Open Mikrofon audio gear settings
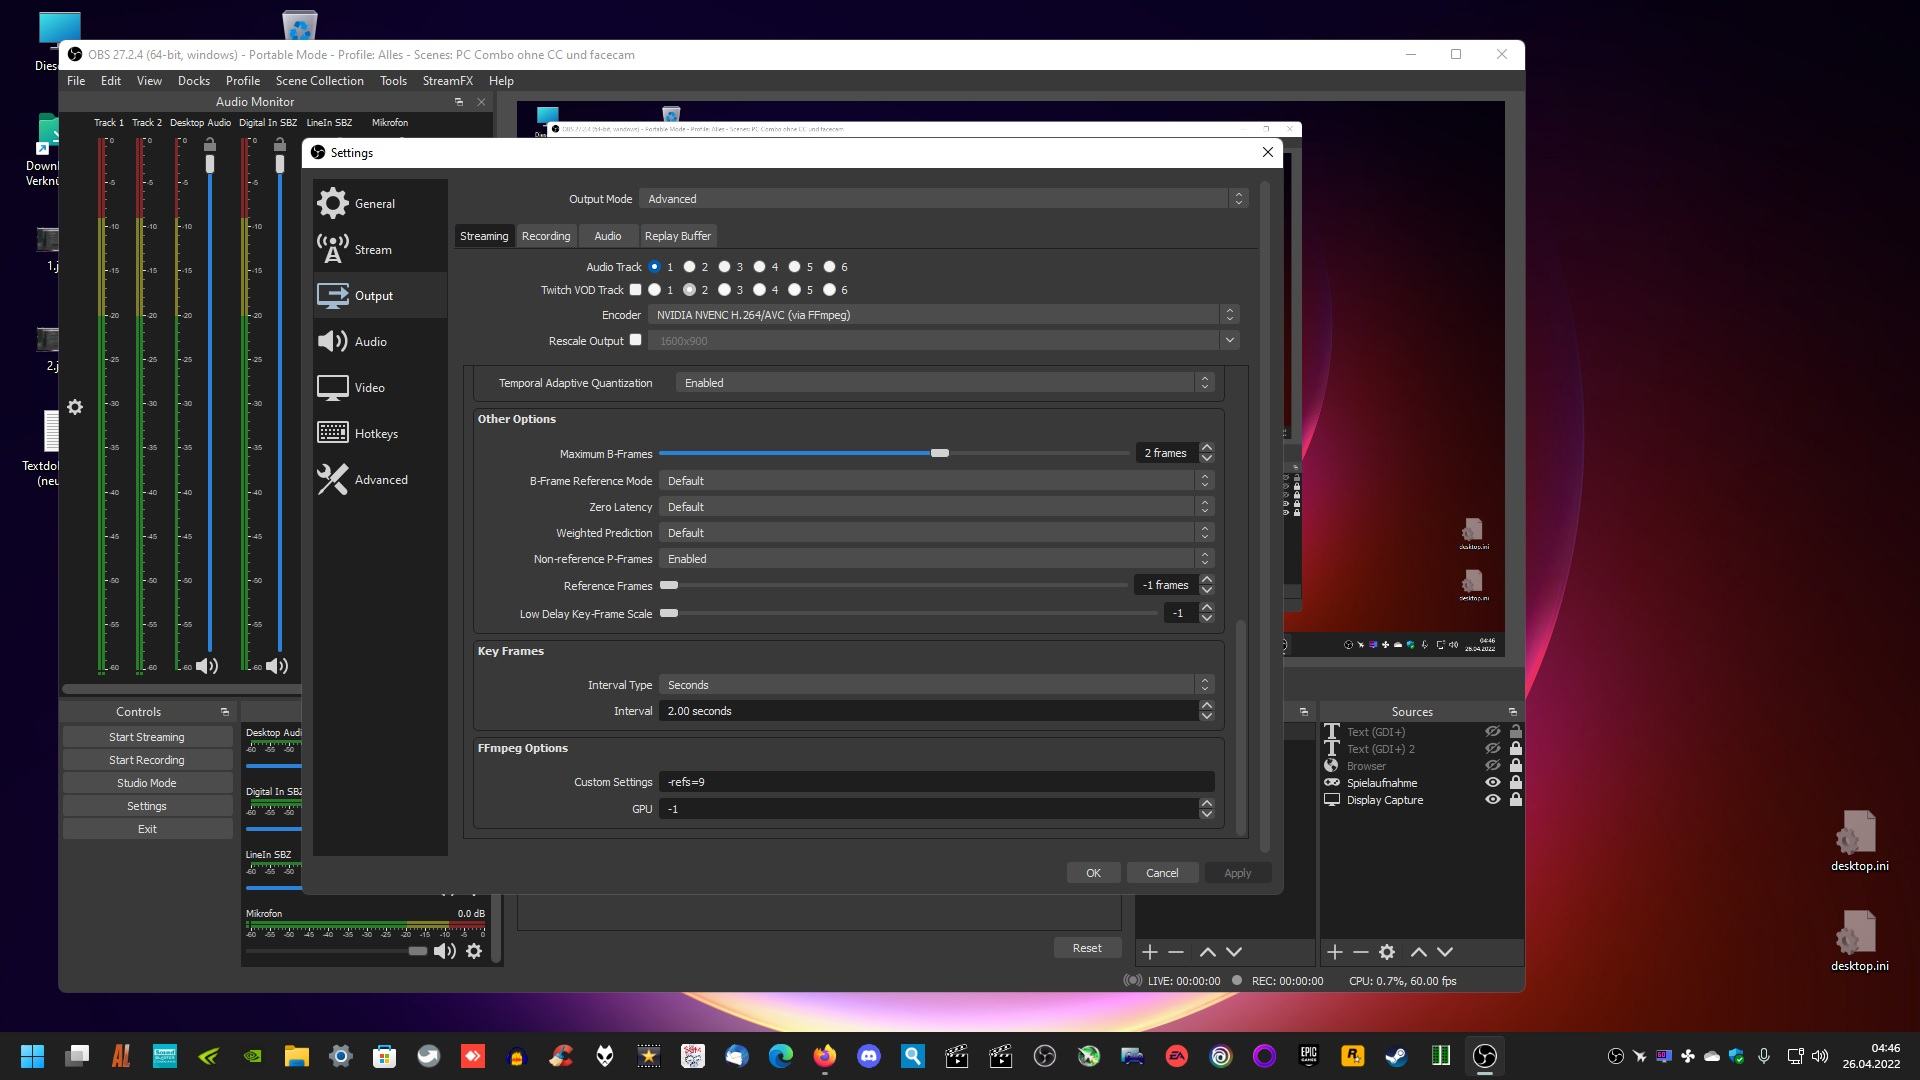Image resolution: width=1920 pixels, height=1080 pixels. pos(474,951)
